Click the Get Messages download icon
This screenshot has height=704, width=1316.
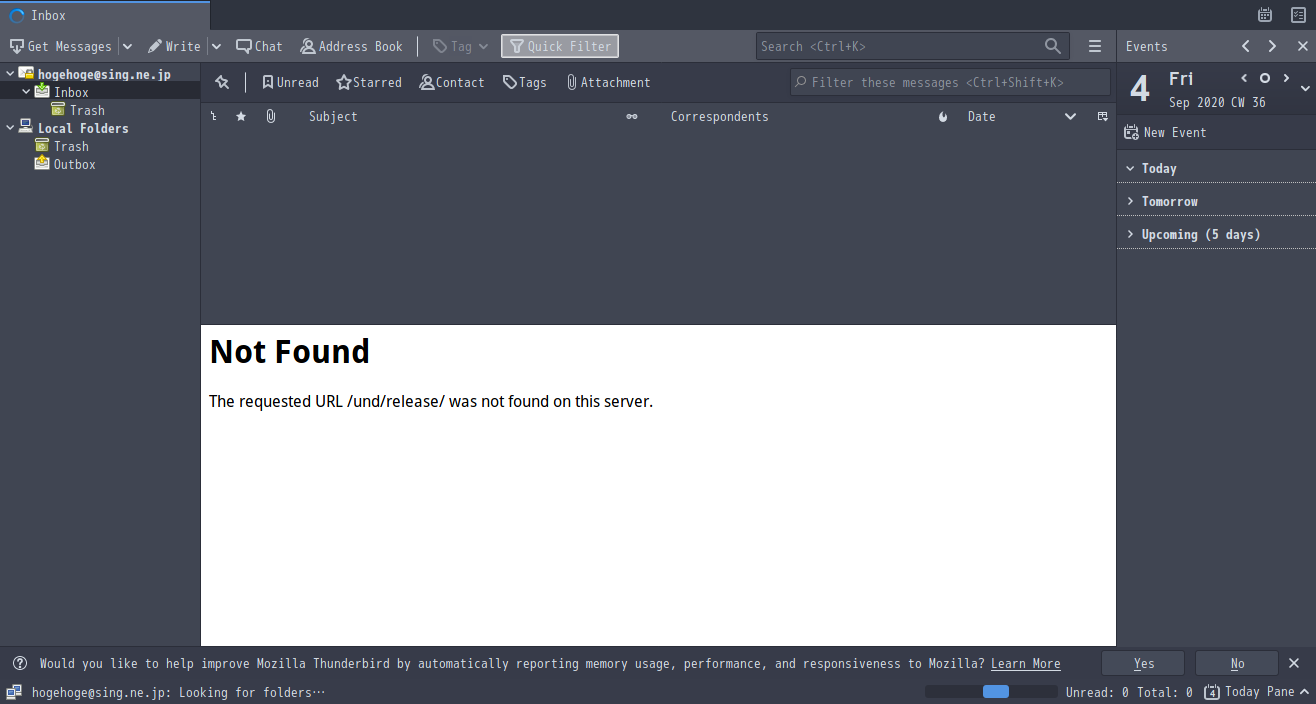(16, 46)
